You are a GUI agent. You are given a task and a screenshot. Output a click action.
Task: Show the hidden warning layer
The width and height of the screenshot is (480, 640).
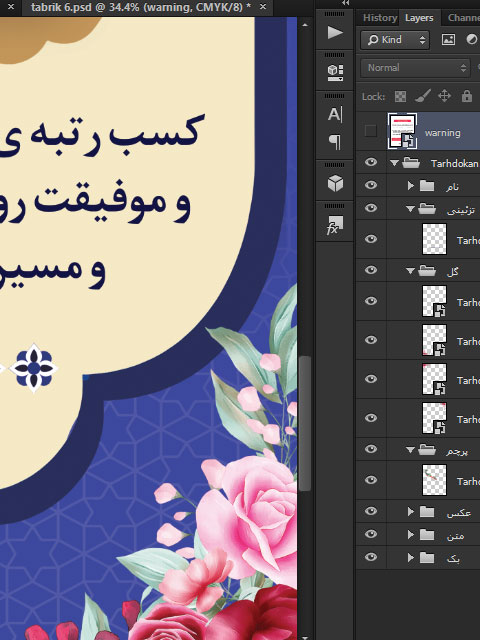371,131
